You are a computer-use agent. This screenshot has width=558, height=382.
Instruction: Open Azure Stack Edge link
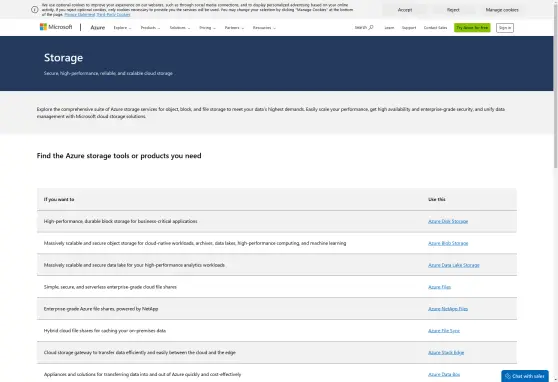pos(446,353)
